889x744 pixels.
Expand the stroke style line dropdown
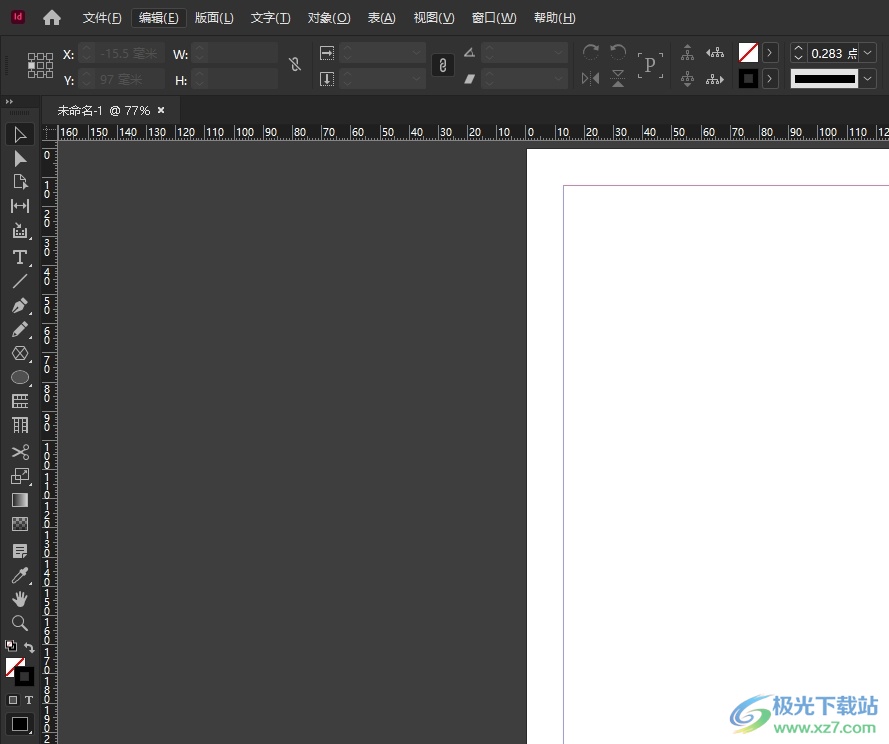867,79
